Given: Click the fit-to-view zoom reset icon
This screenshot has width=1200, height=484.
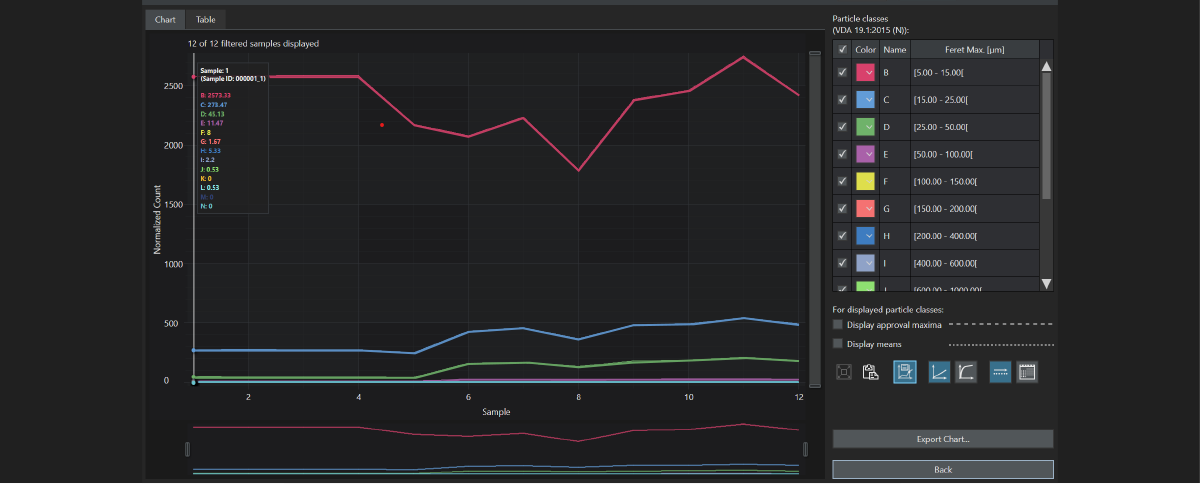Looking at the screenshot, I should [x=844, y=372].
